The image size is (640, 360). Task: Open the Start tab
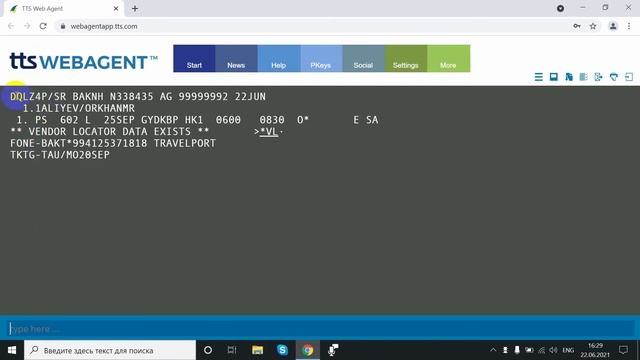tap(194, 59)
